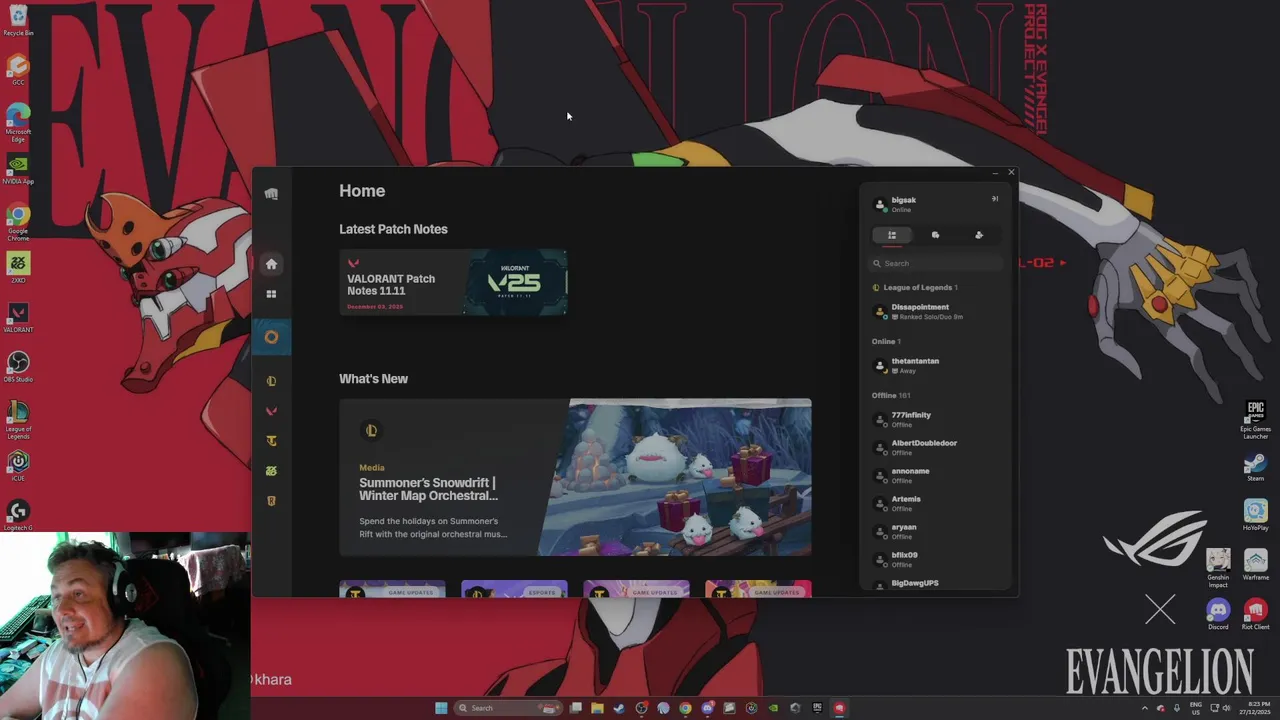Open volume control in system tray
The image size is (1280, 720).
coord(1227,708)
